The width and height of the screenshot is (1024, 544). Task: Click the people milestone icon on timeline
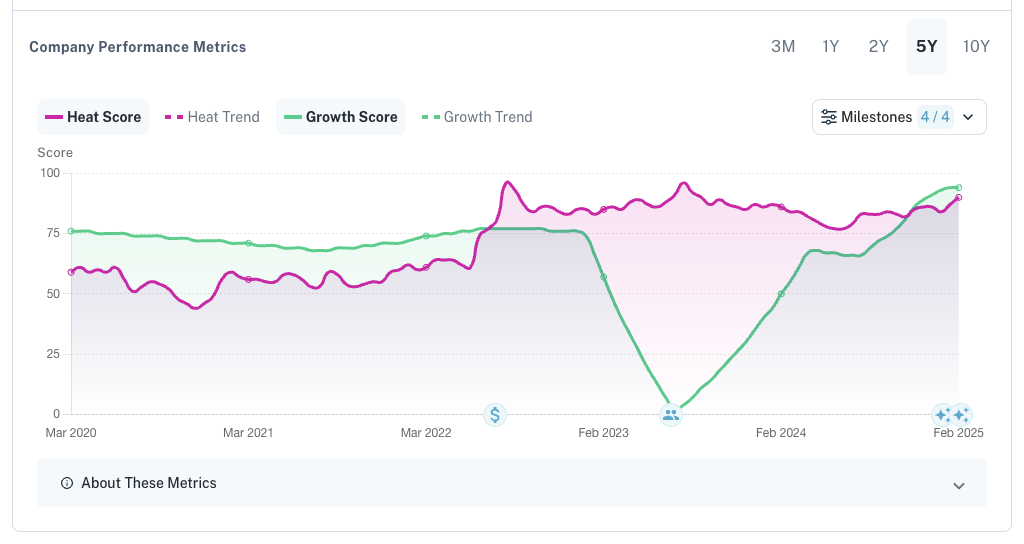(x=671, y=415)
